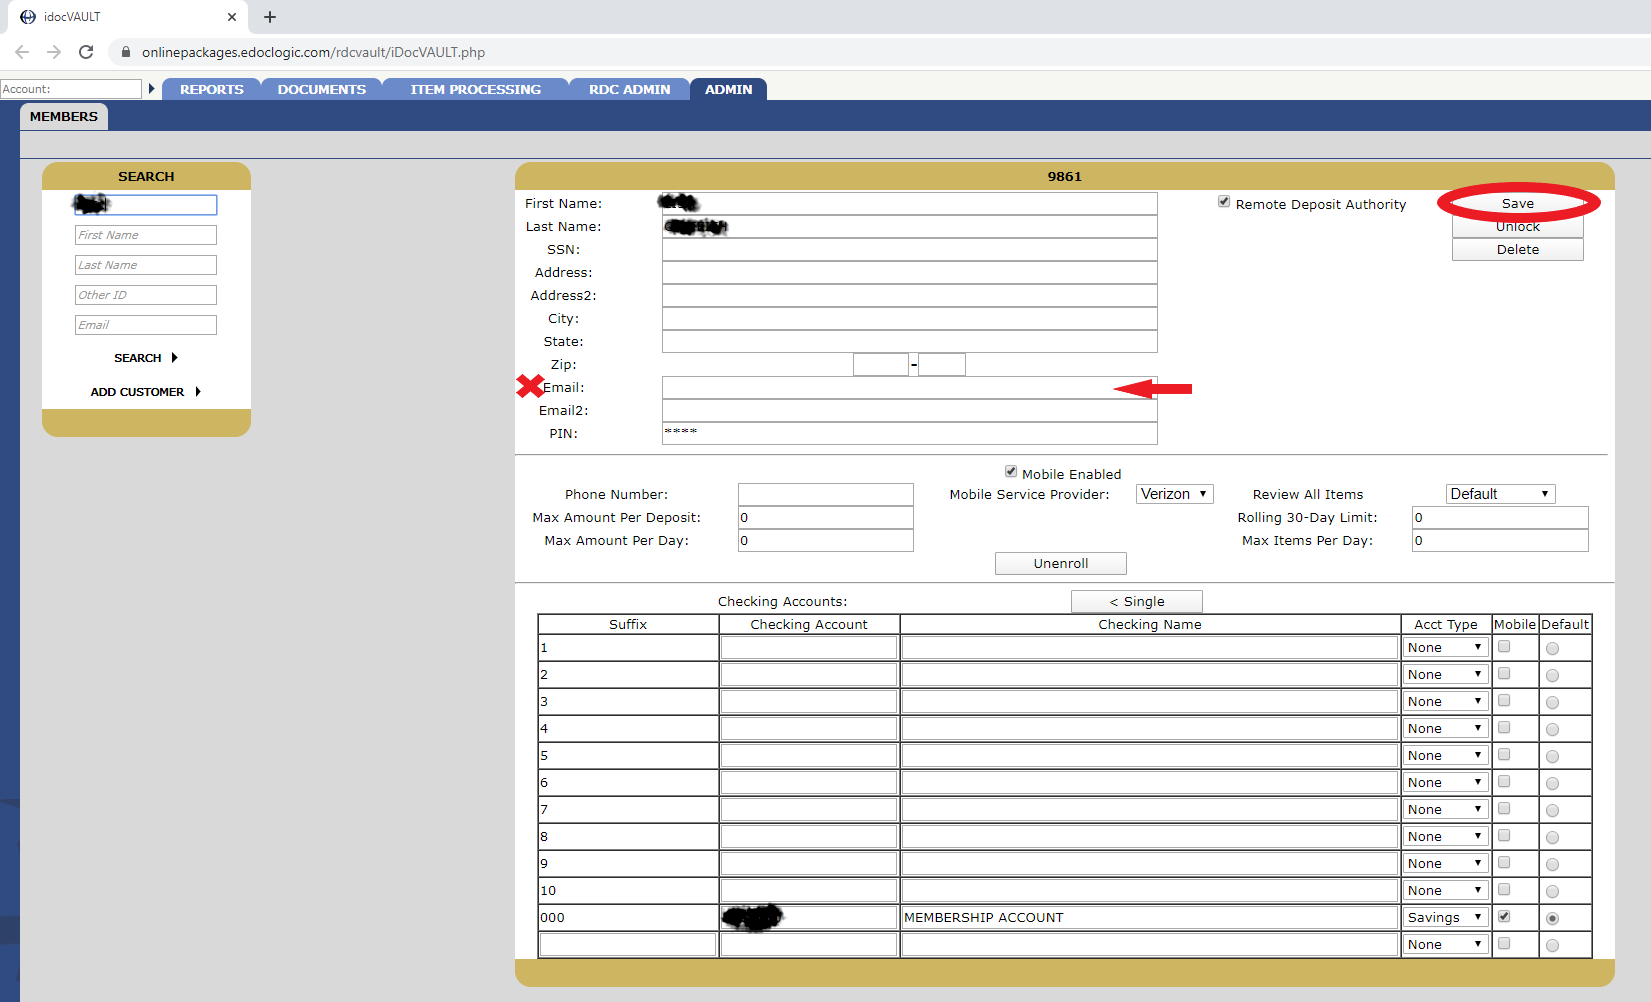Click Max Items Per Day field
1651x1002 pixels.
[1500, 541]
